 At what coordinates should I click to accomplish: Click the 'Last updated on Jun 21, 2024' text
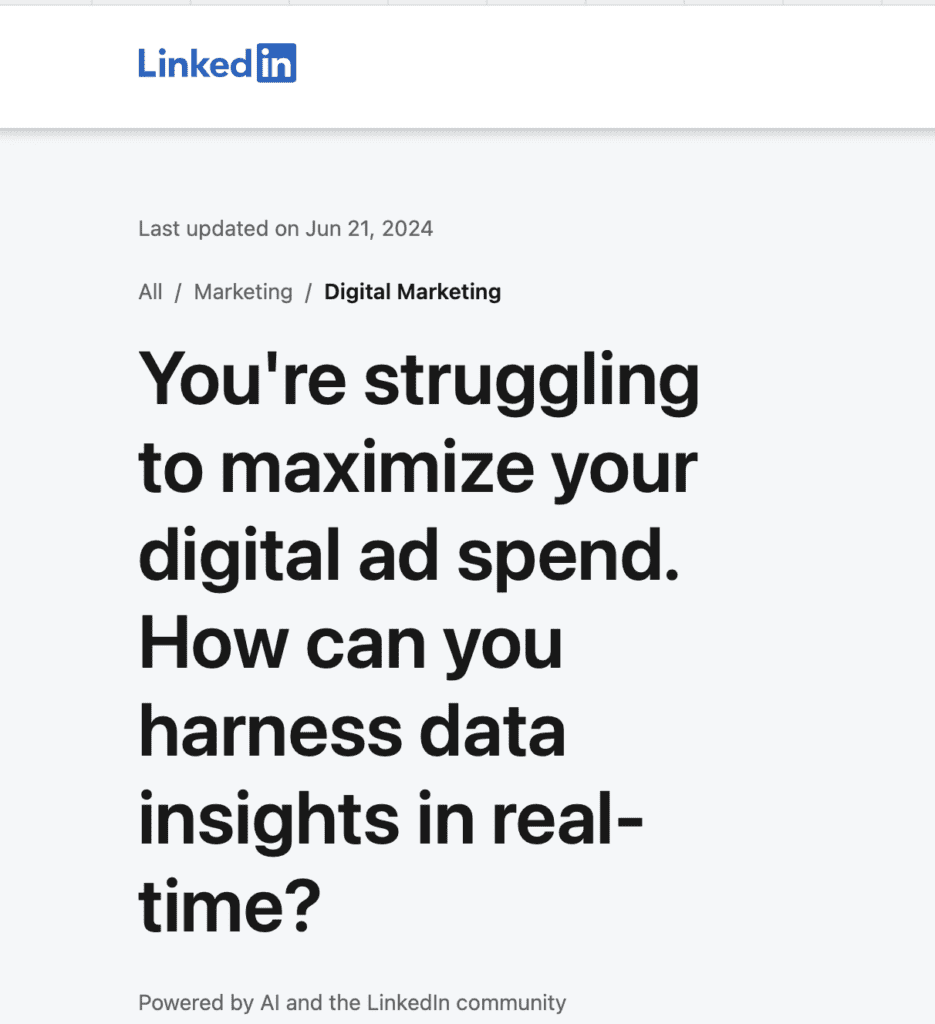(285, 228)
